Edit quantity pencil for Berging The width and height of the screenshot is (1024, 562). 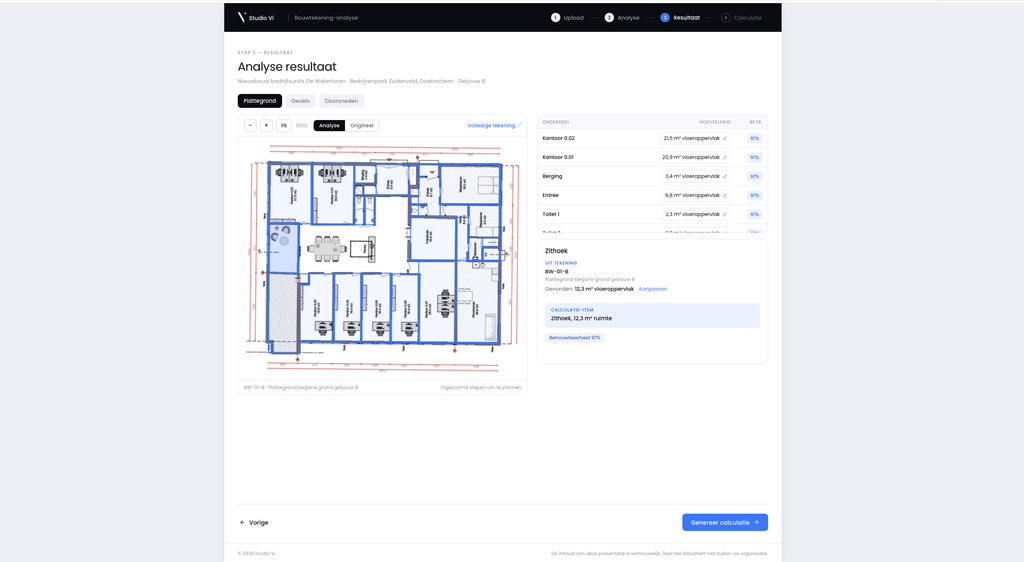click(x=725, y=176)
